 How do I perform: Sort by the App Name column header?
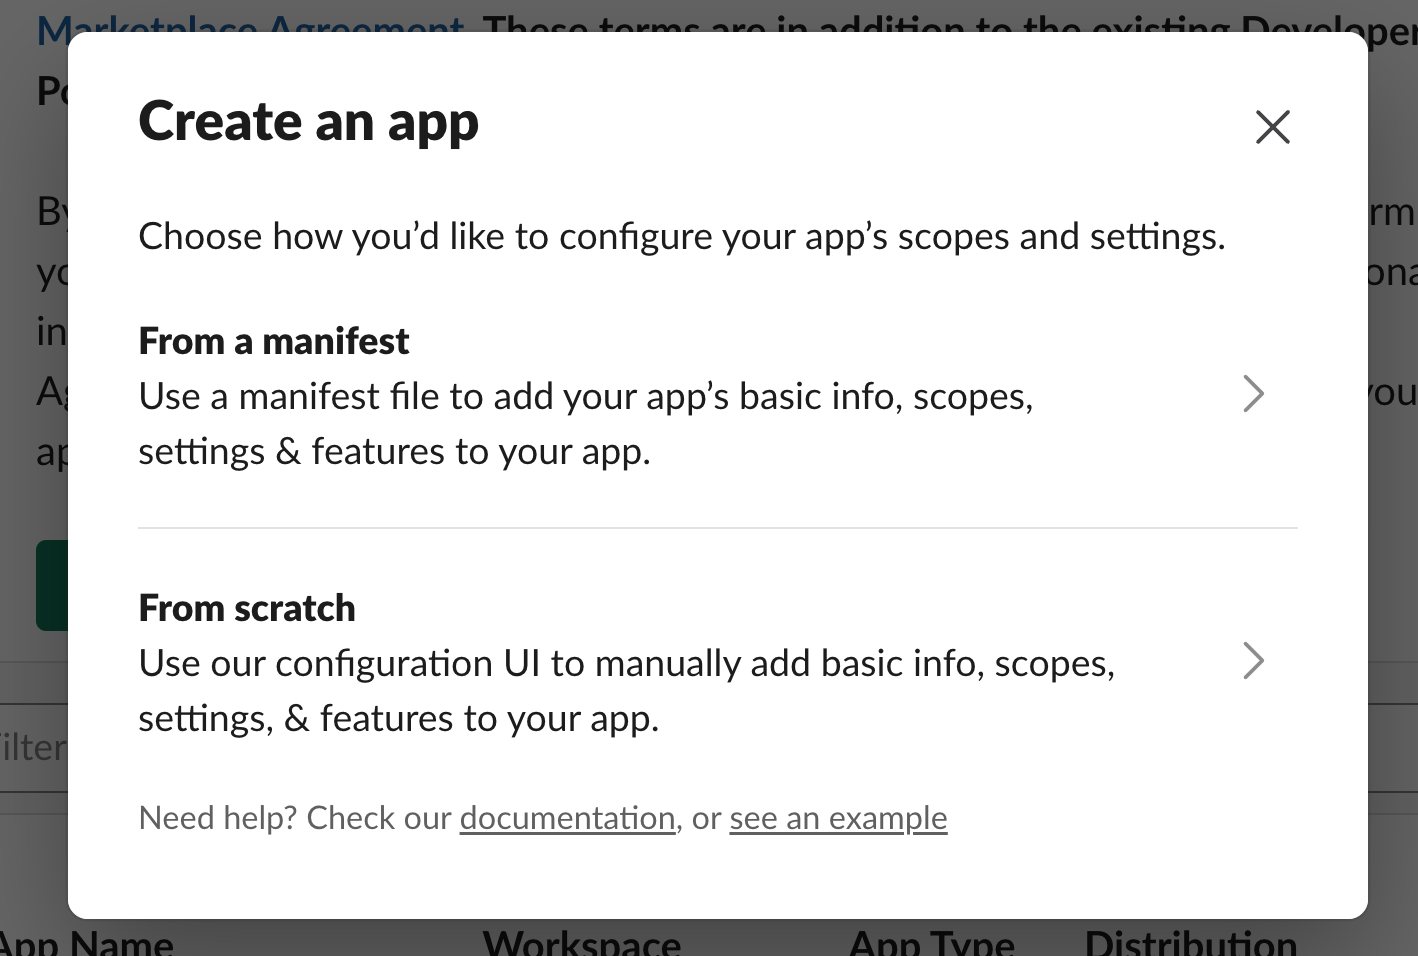point(87,943)
